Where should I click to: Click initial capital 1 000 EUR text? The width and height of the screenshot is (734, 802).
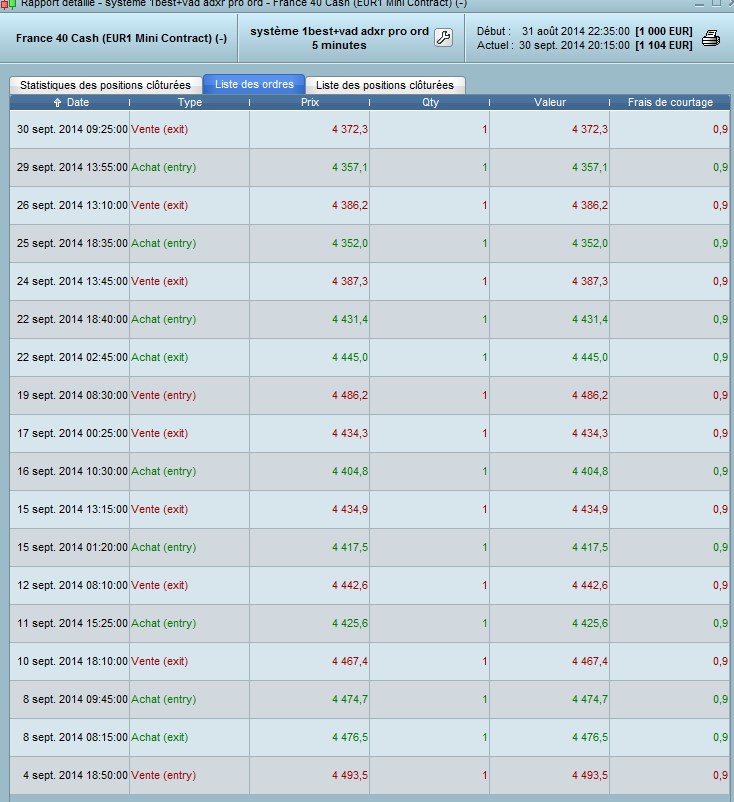tap(663, 31)
